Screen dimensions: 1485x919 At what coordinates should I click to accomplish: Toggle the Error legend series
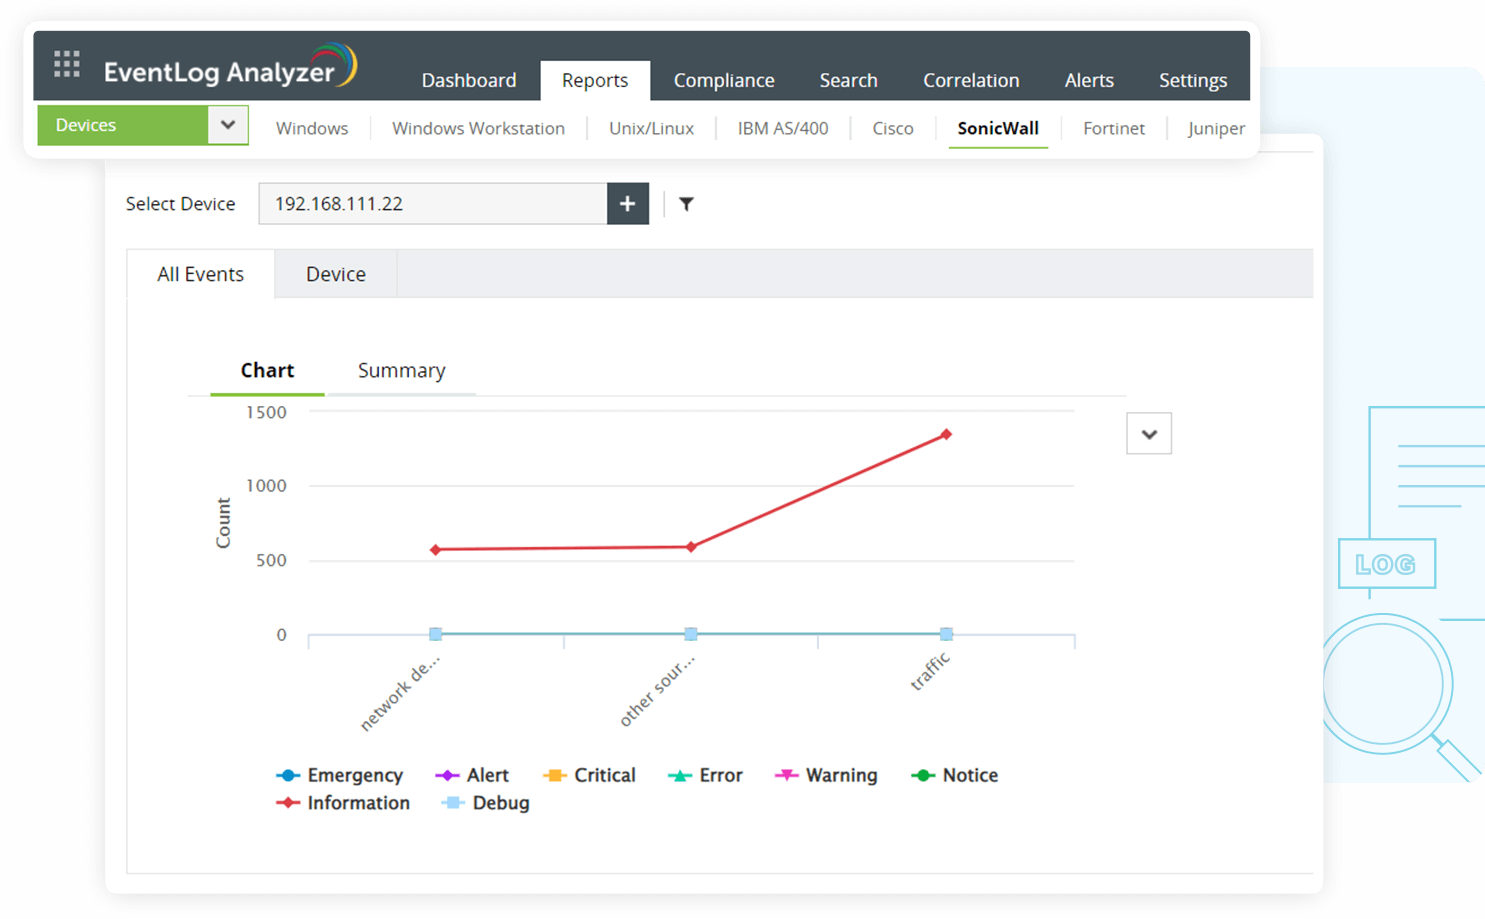705,775
